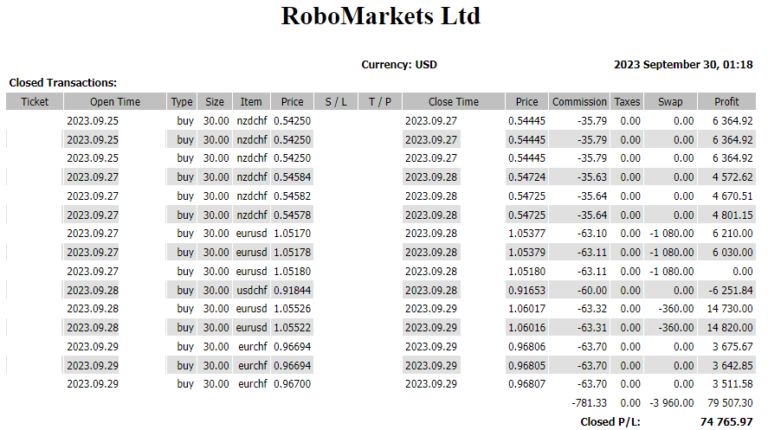
Task: Select the Price header after Close Time
Action: click(527, 102)
